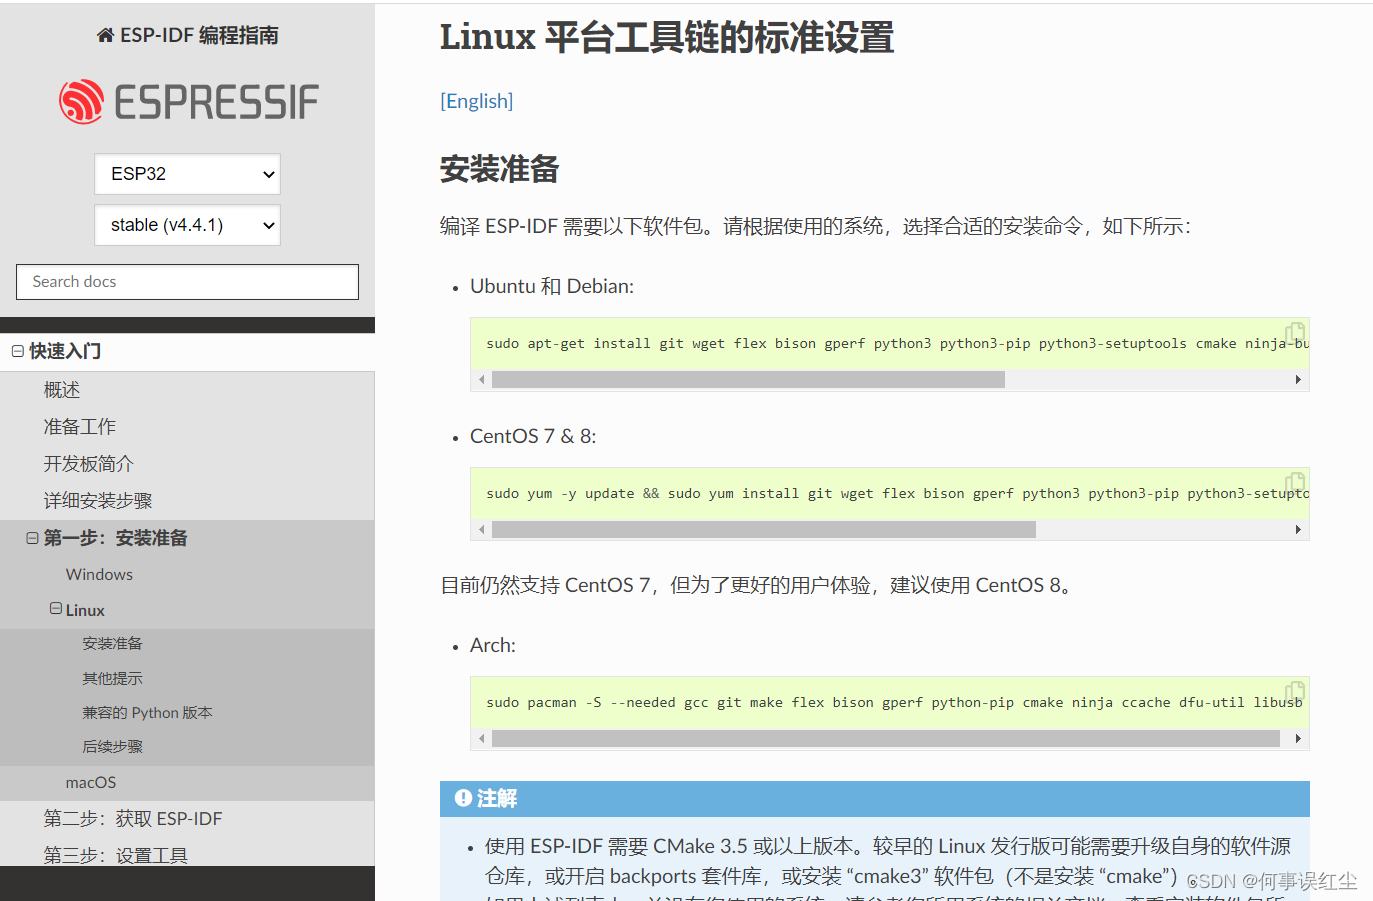Image resolution: width=1373 pixels, height=901 pixels.
Task: Click the home icon beside ESP-IDF 编程指南
Action: [105, 36]
